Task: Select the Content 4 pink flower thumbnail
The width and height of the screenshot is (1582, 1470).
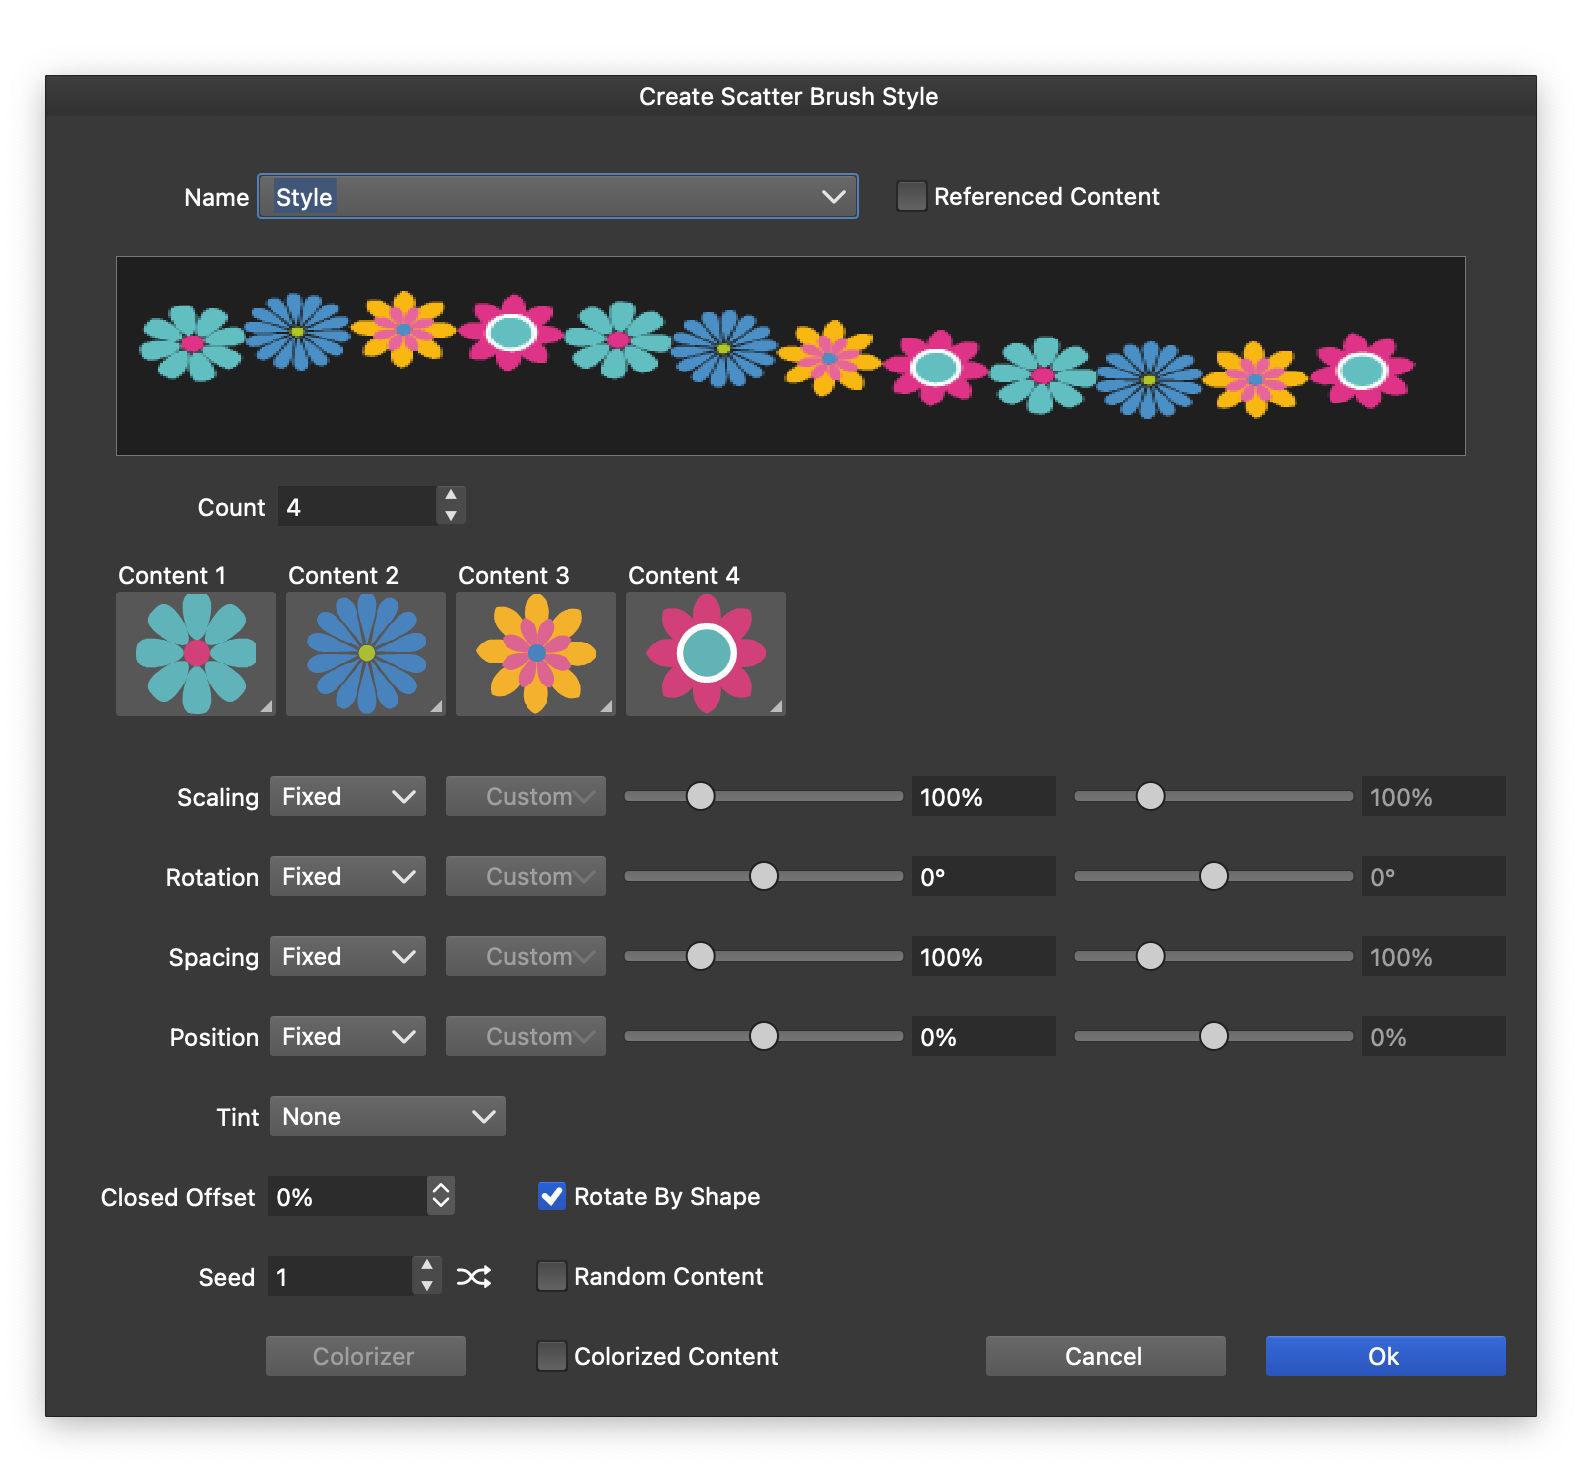Action: [706, 654]
